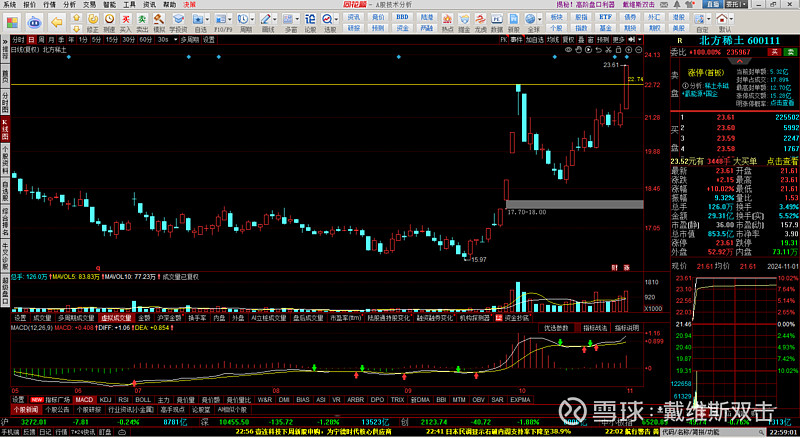Expand the 选股 dropdown arrow
The height and width of the screenshot is (438, 800).
click(x=336, y=19)
